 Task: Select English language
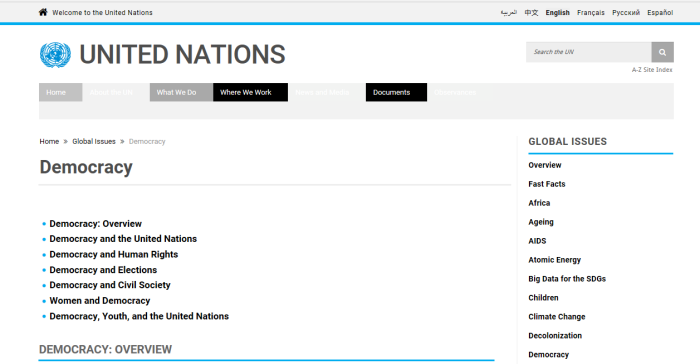558,13
